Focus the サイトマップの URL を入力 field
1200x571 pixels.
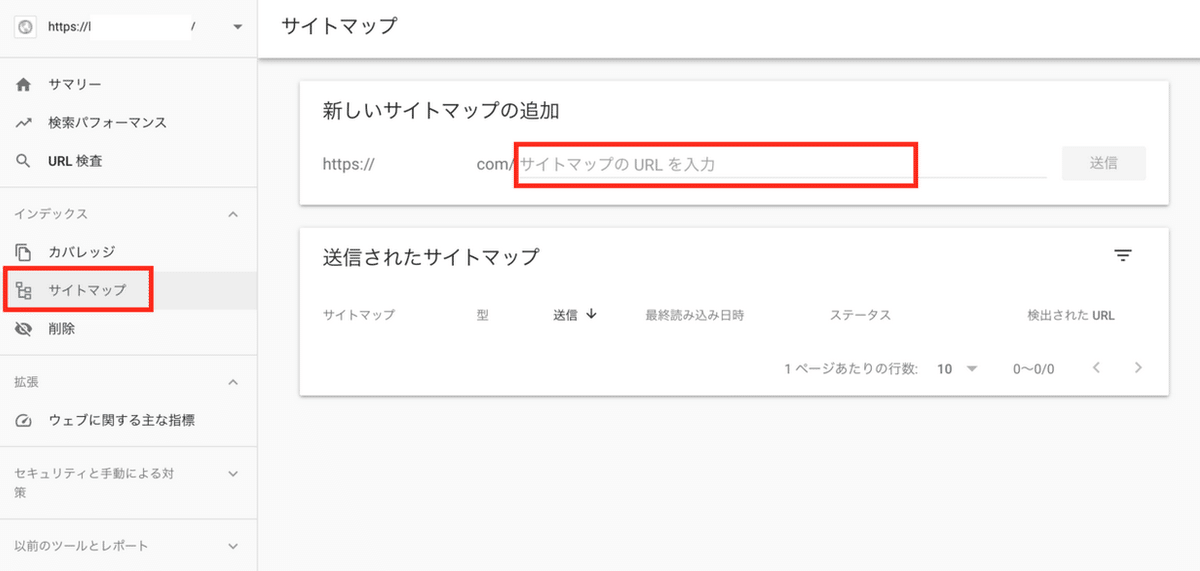click(x=715, y=164)
